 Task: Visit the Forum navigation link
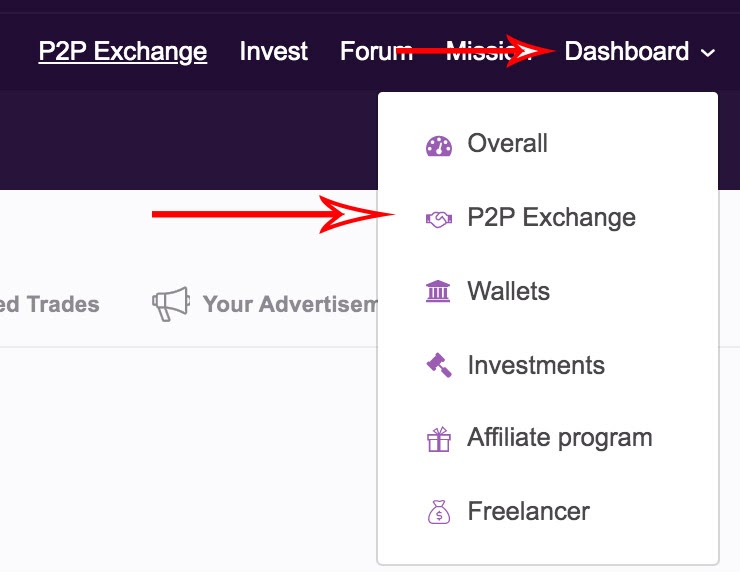[x=377, y=51]
